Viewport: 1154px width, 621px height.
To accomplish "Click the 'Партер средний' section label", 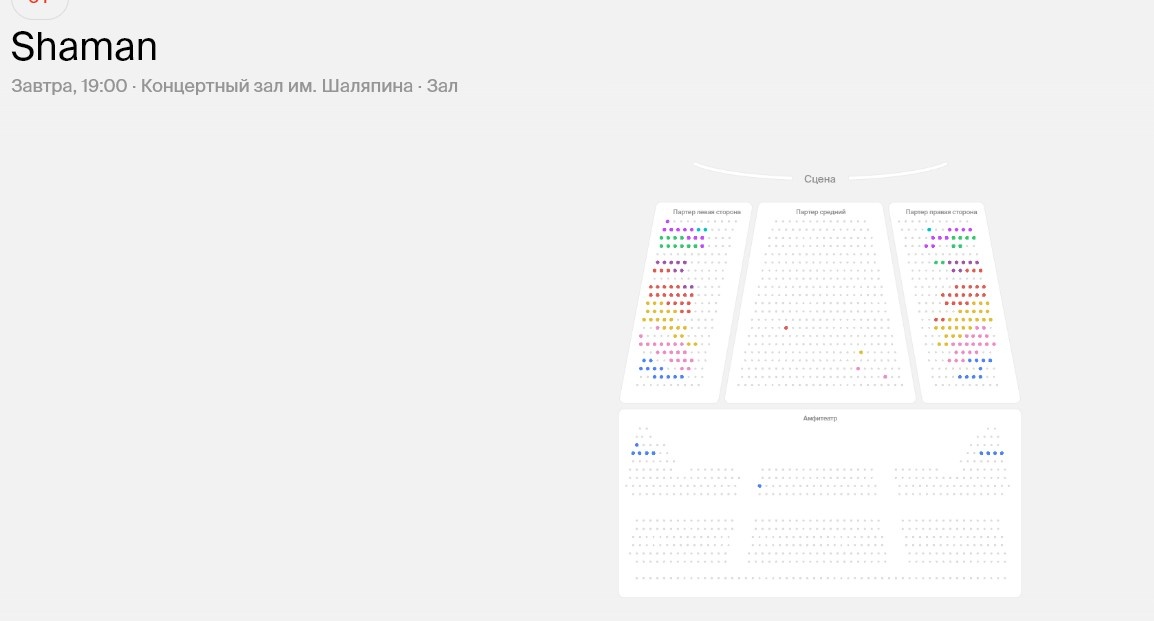I will tap(821, 212).
